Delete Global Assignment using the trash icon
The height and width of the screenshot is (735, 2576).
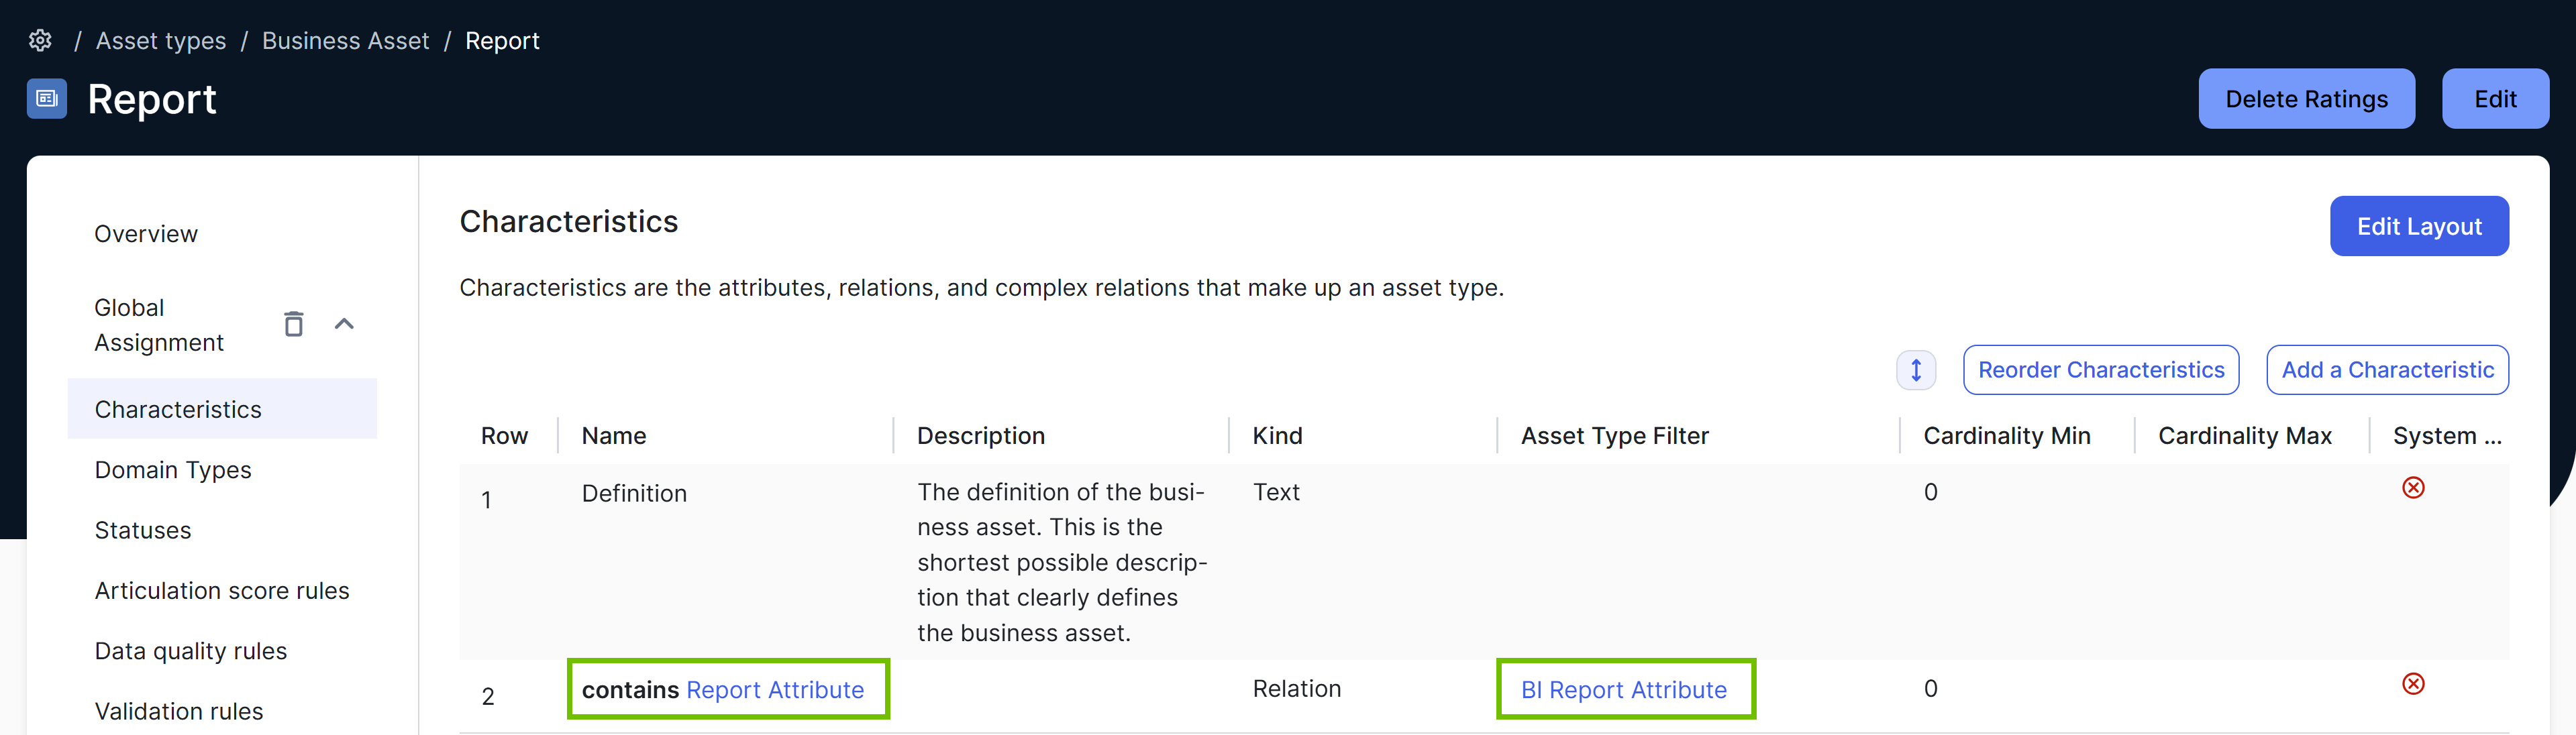[x=293, y=324]
